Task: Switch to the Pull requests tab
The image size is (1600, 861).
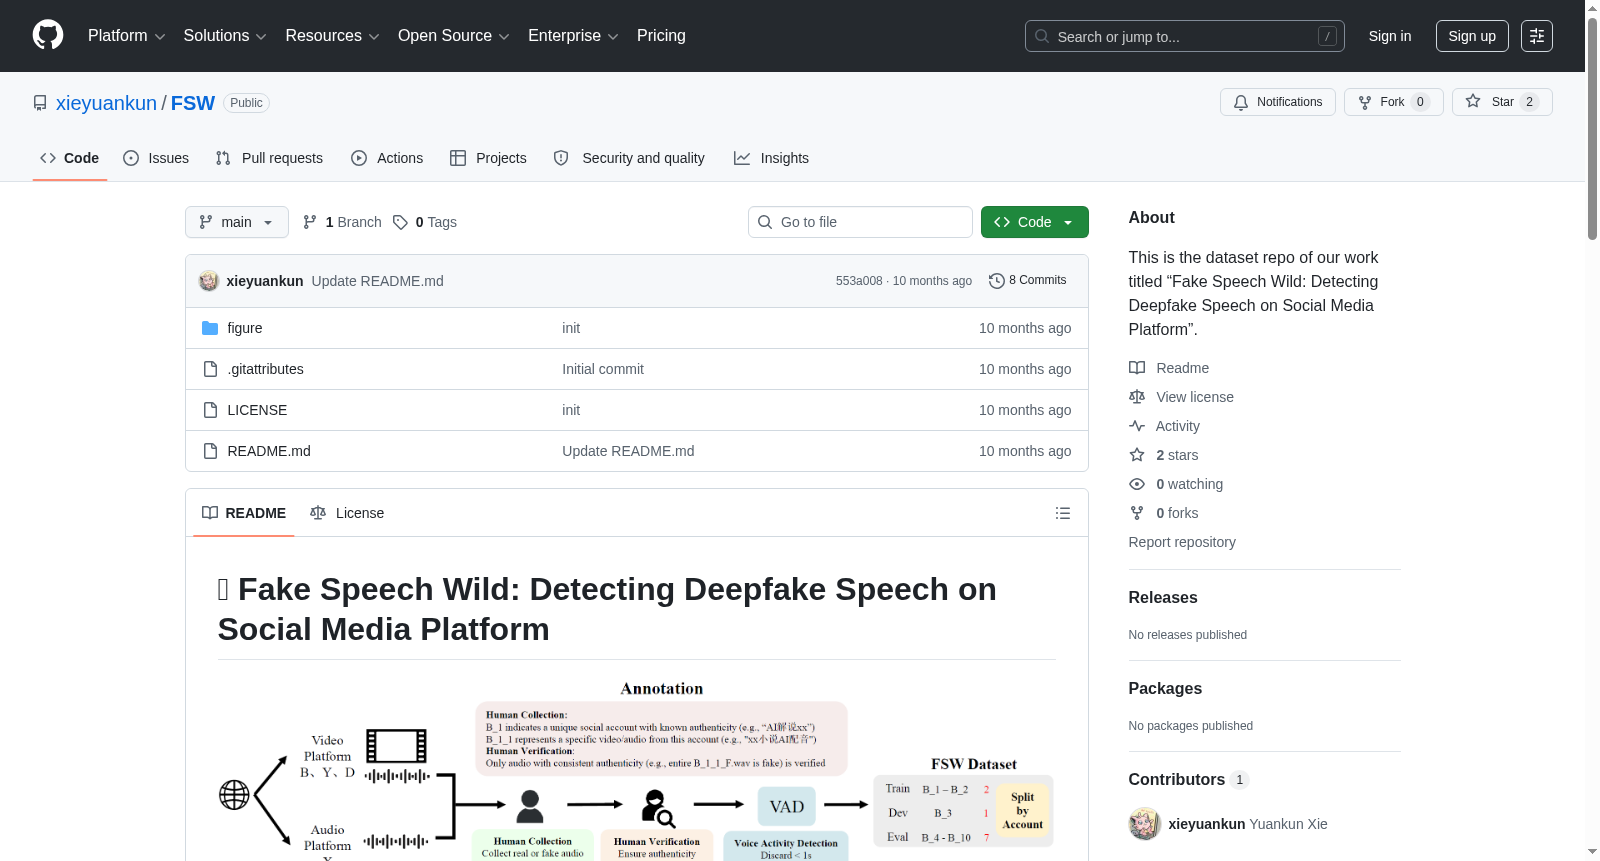Action: (269, 158)
